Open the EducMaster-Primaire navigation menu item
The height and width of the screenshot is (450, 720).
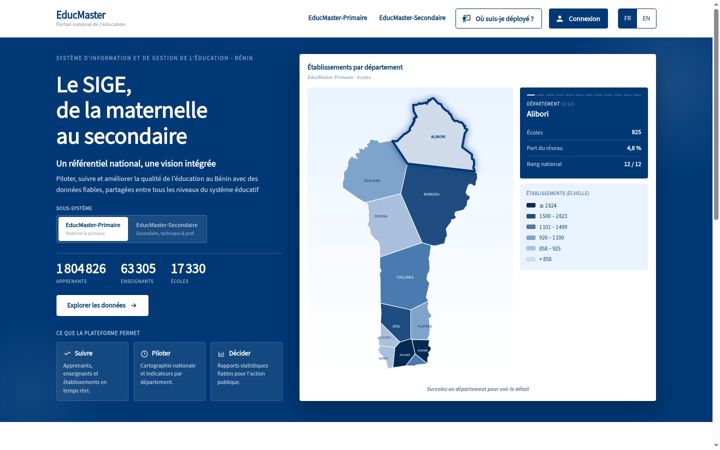coord(338,18)
